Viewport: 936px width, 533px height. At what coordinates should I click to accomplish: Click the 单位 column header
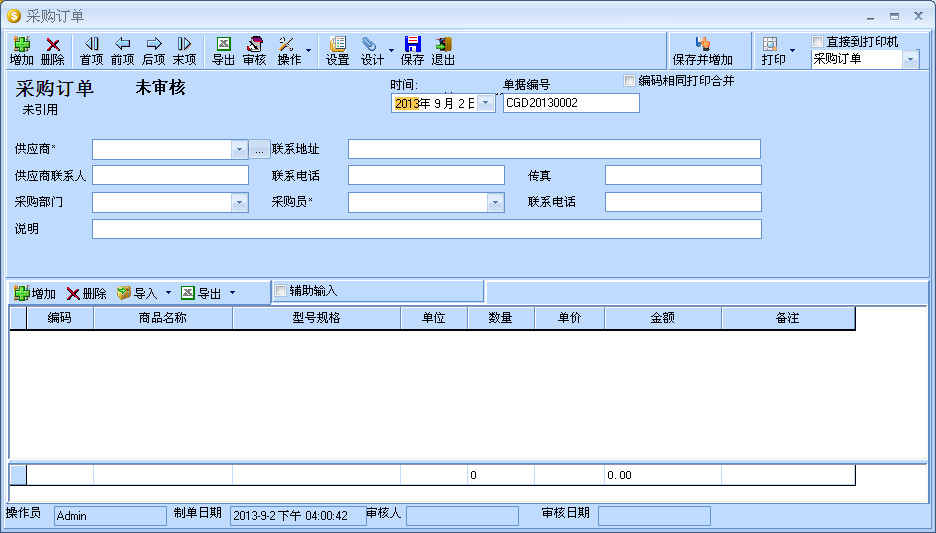pyautogui.click(x=434, y=318)
